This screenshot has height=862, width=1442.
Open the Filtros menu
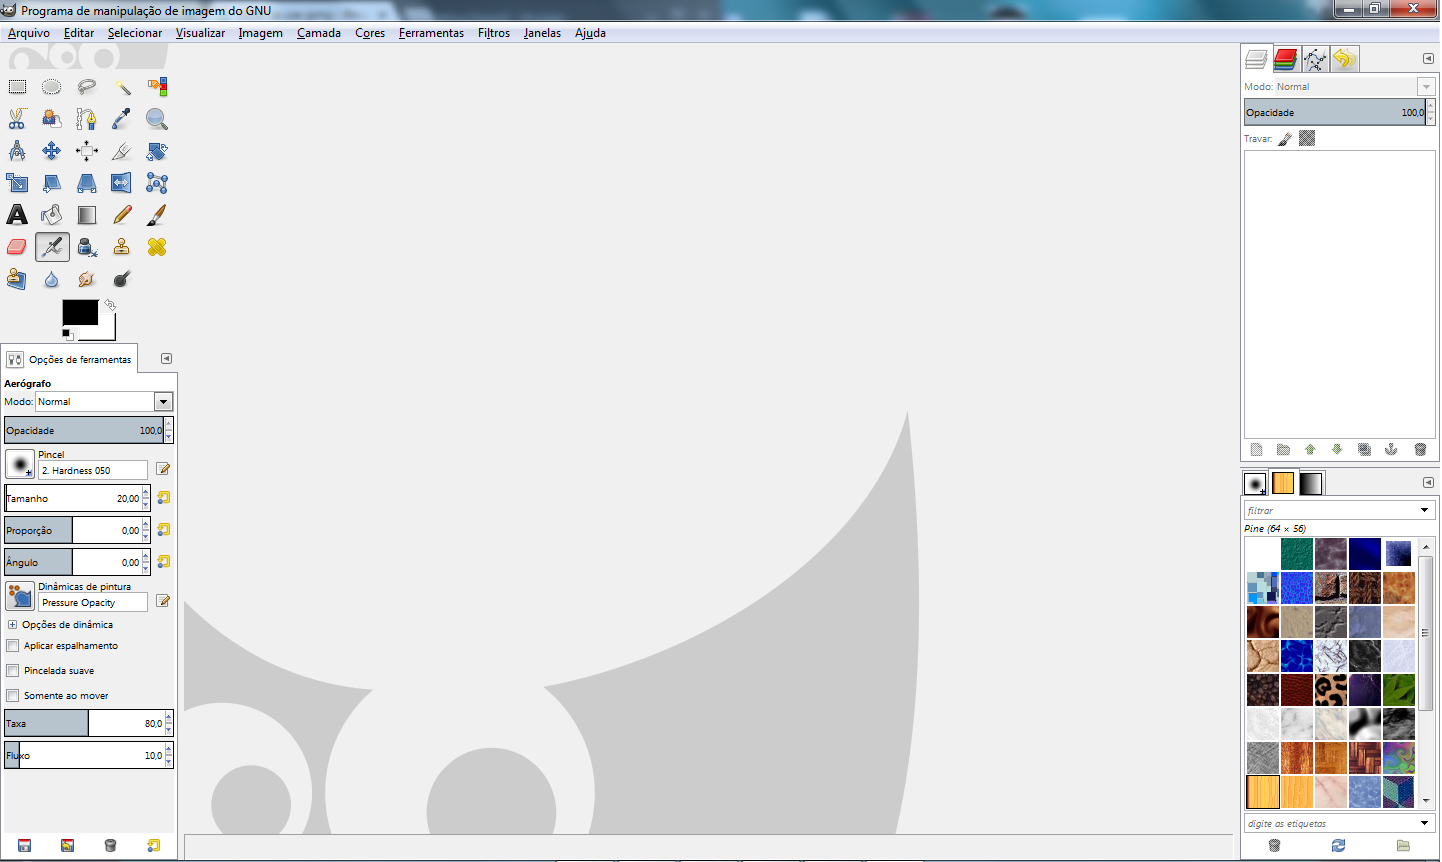point(494,33)
